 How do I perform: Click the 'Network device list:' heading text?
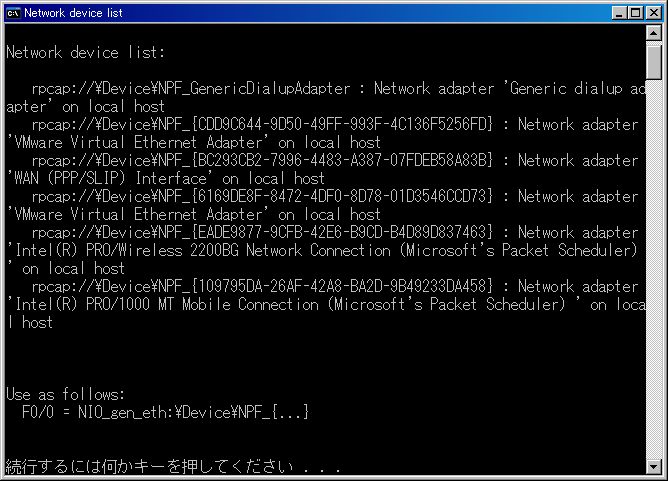click(85, 52)
